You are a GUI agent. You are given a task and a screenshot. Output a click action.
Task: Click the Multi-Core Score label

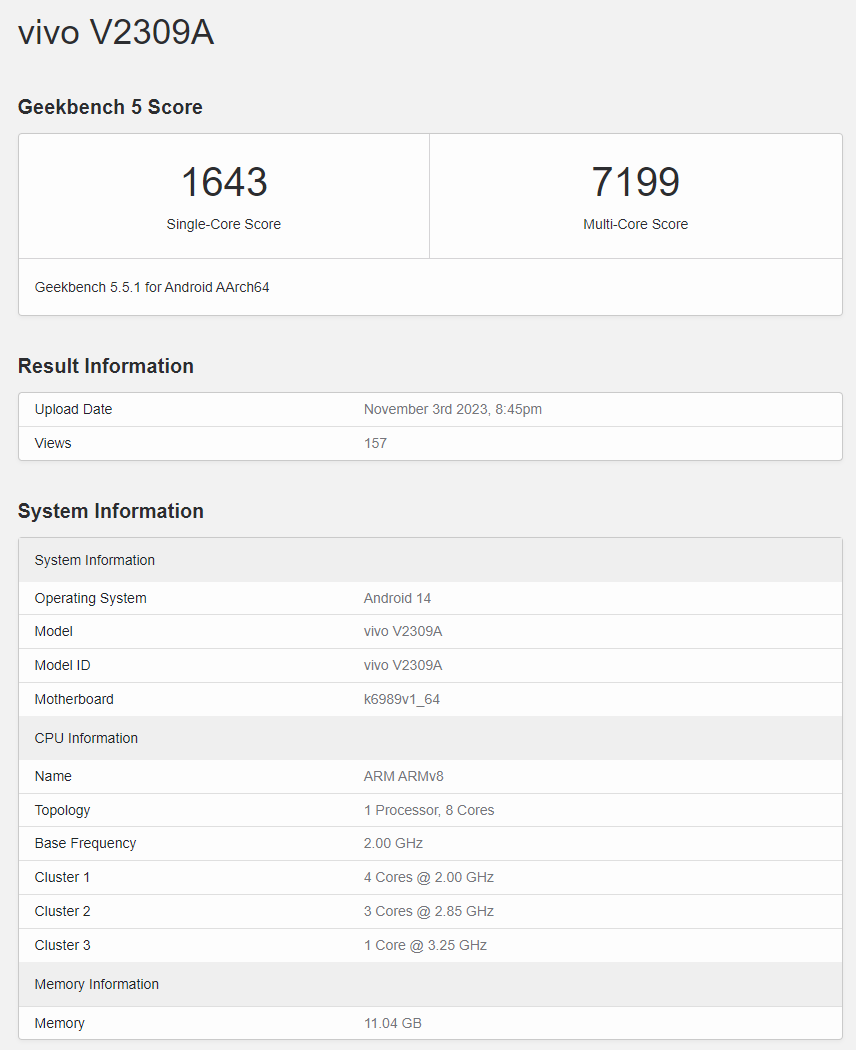coord(635,224)
